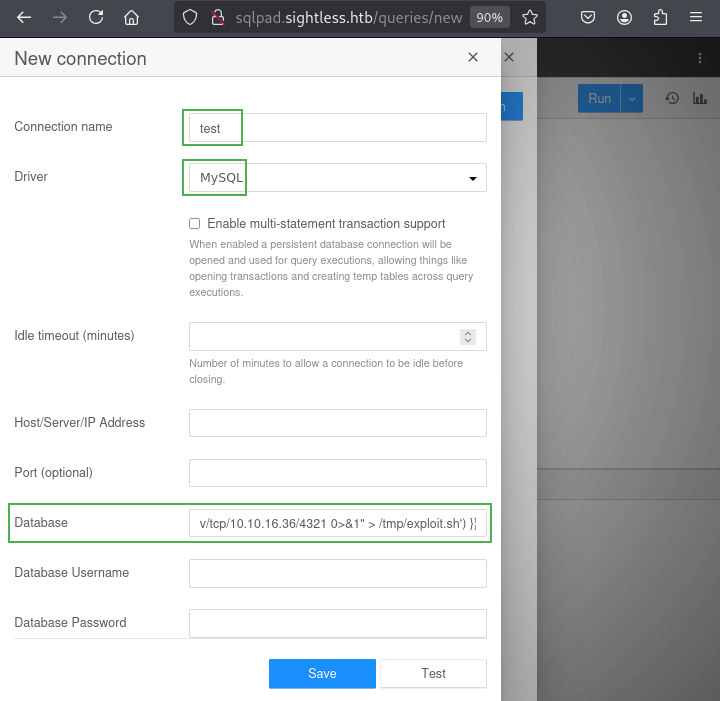
Task: Open the query history clock icon
Action: point(672,98)
